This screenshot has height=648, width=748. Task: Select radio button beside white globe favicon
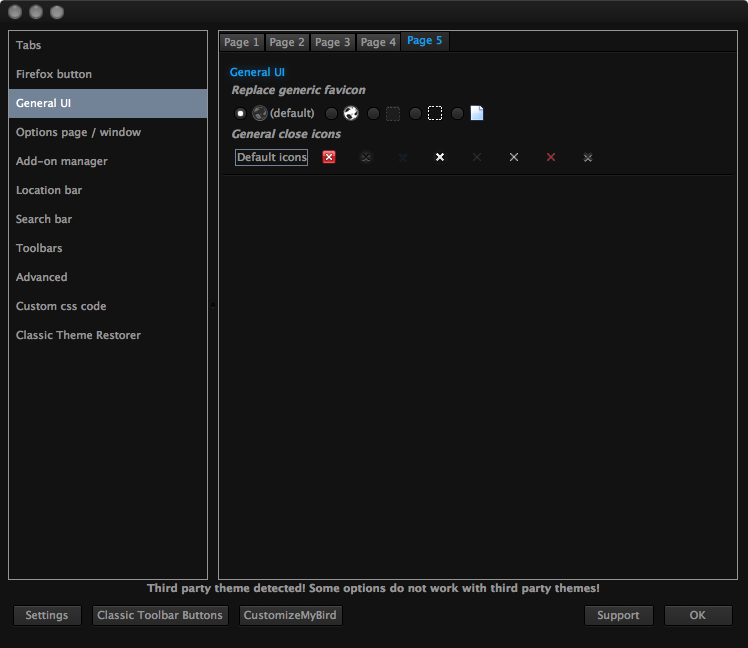331,113
